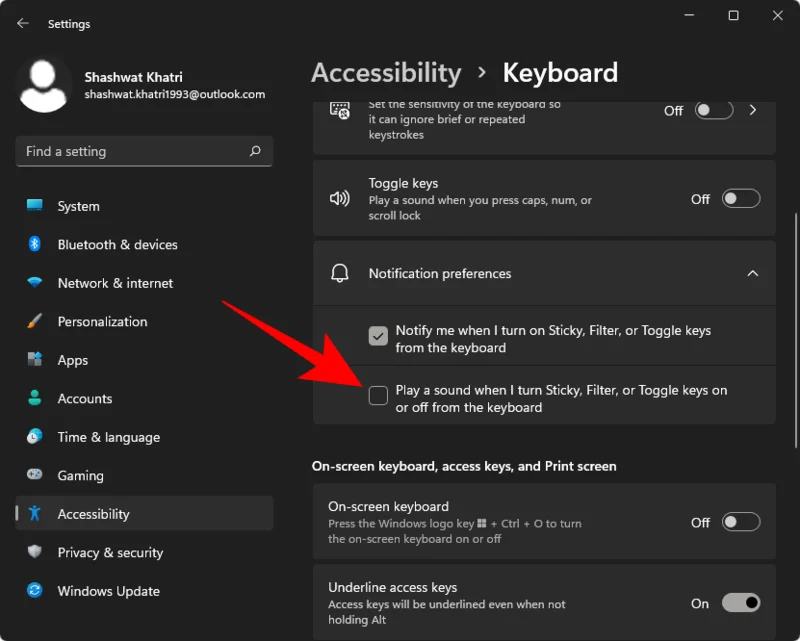Viewport: 800px width, 641px height.
Task: Turn on the Underline access keys toggle
Action: click(741, 602)
